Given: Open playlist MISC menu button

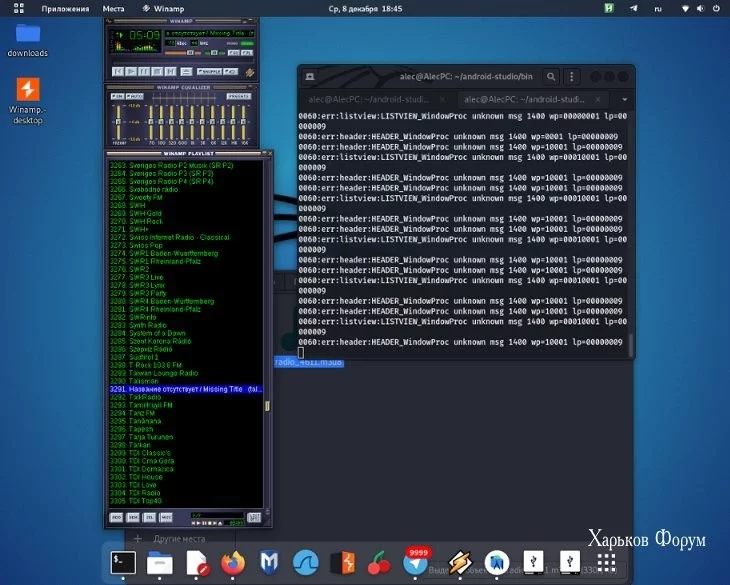Looking at the screenshot, I should (166, 518).
